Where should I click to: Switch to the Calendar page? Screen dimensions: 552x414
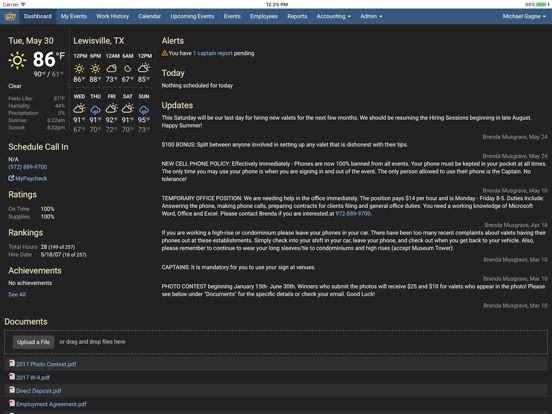click(x=149, y=16)
